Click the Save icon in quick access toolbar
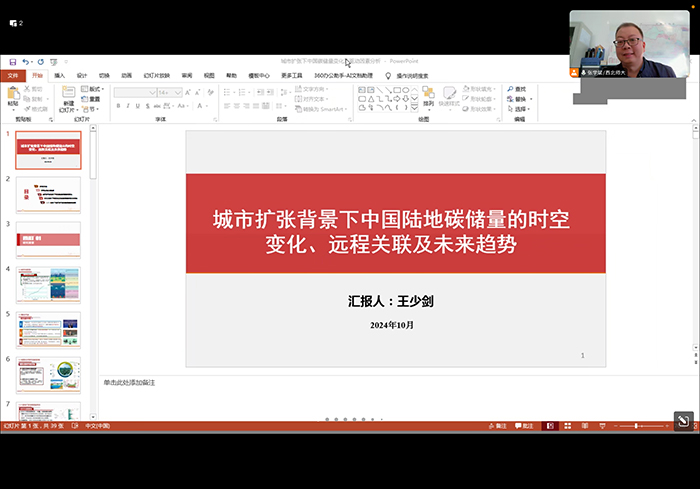700x489 pixels. pos(12,62)
